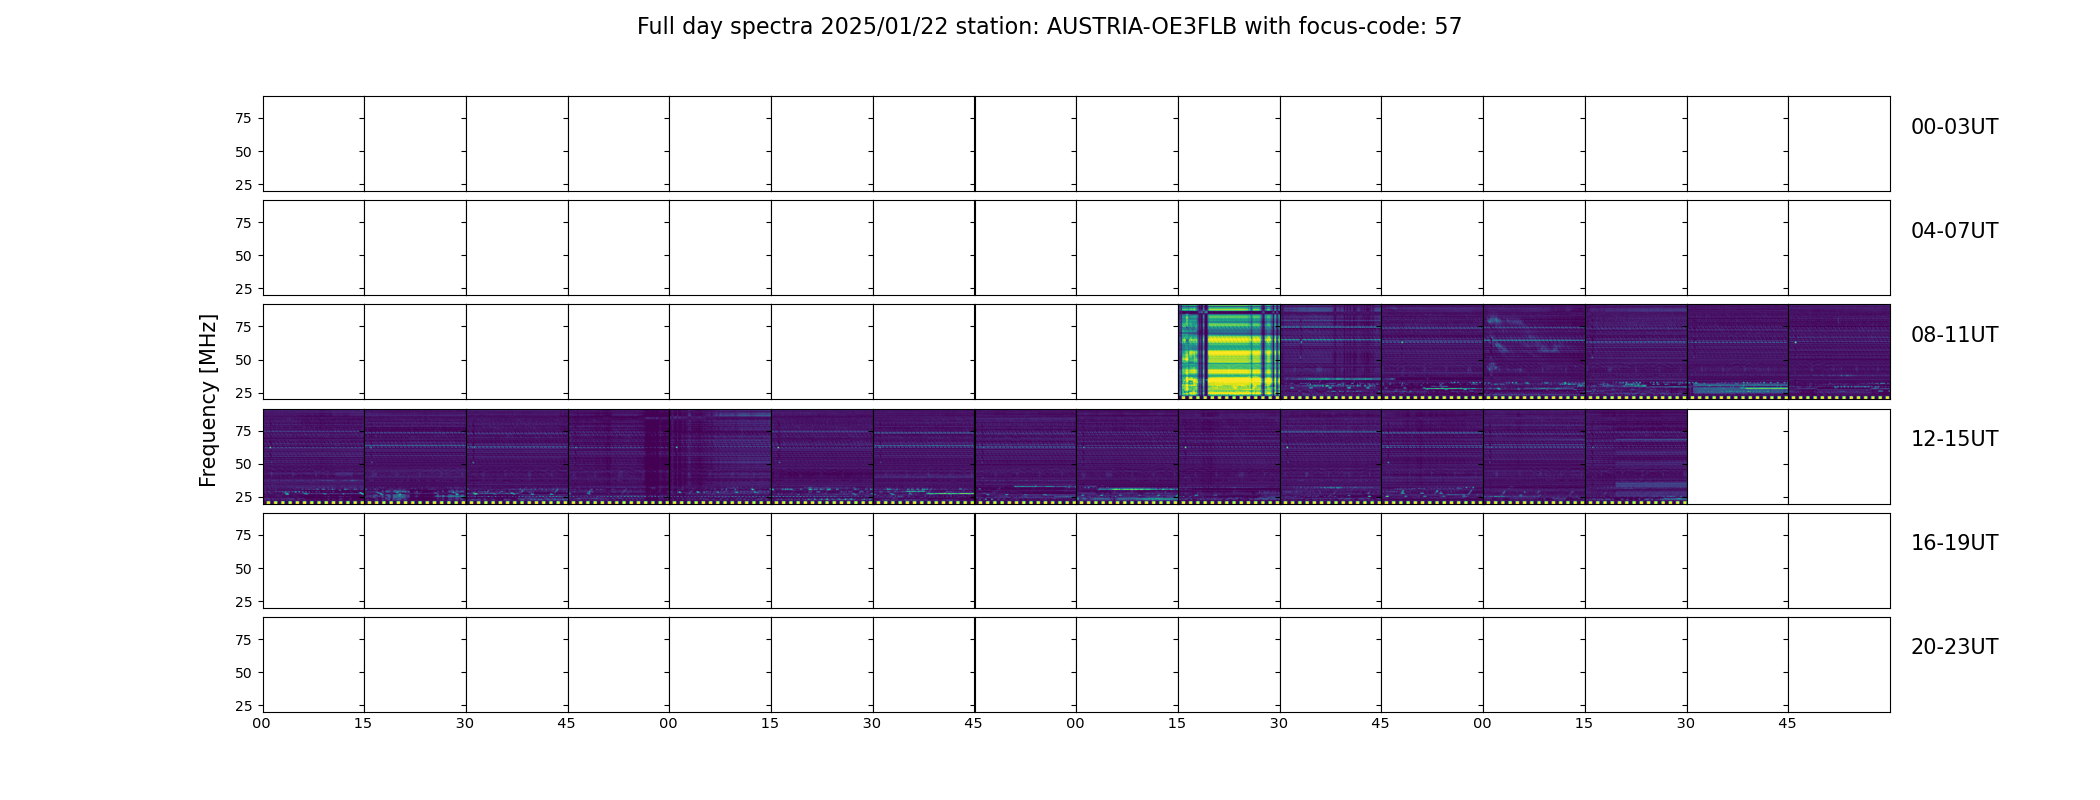Select the 08-11UT row label
Viewport: 2100px width, 800px height.
pyautogui.click(x=1954, y=335)
